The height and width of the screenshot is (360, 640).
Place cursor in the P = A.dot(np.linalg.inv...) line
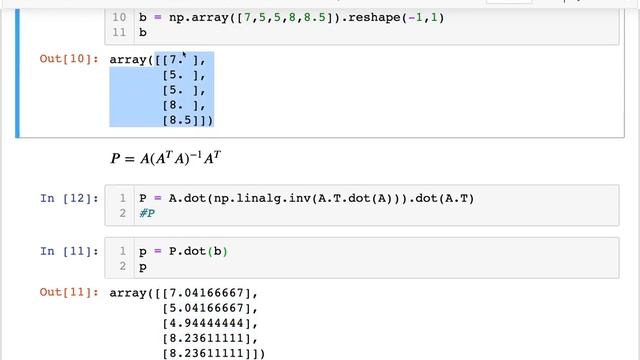pyautogui.click(x=307, y=198)
